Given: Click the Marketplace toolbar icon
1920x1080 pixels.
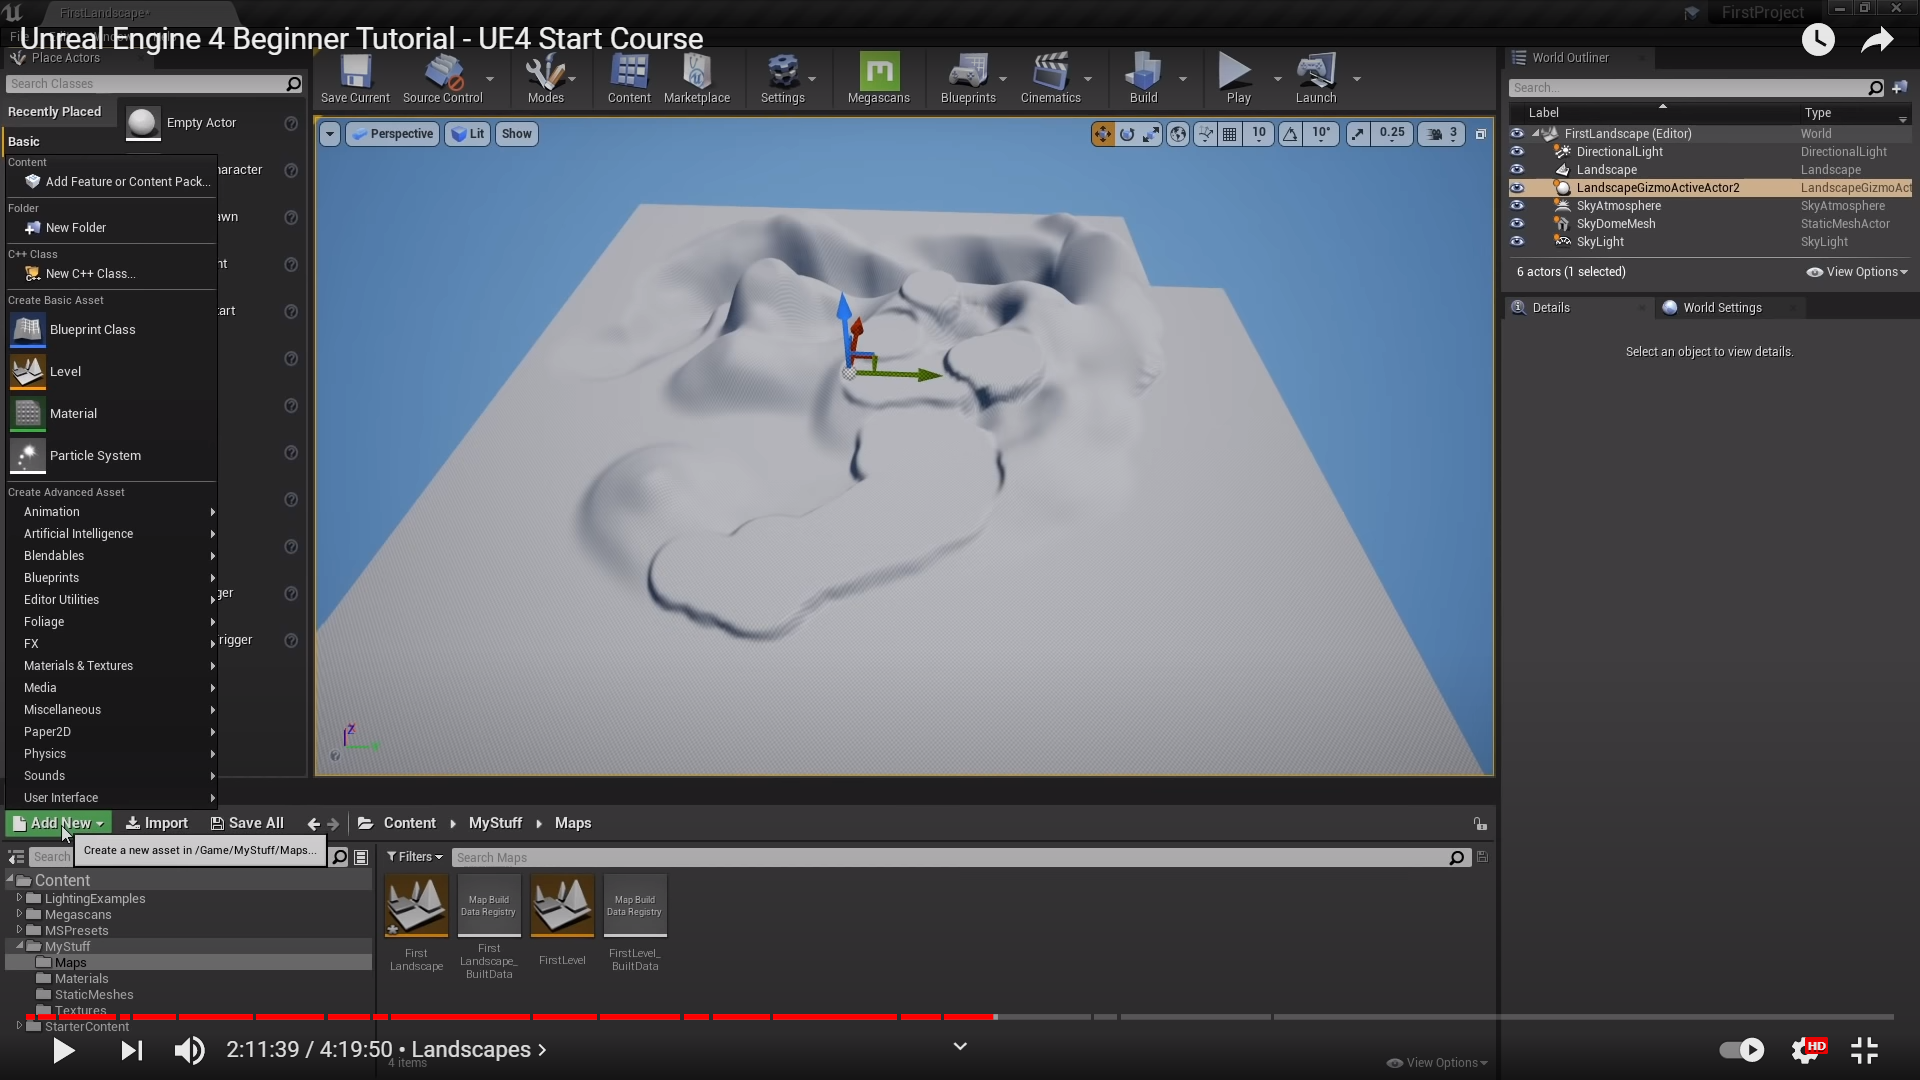Looking at the screenshot, I should [x=696, y=74].
